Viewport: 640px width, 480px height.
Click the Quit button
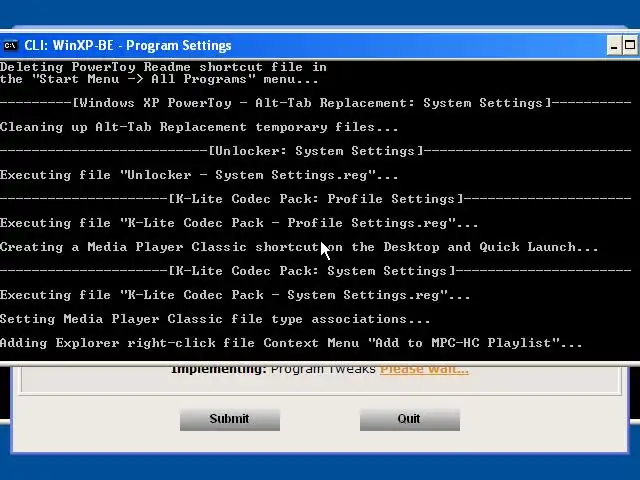point(410,420)
